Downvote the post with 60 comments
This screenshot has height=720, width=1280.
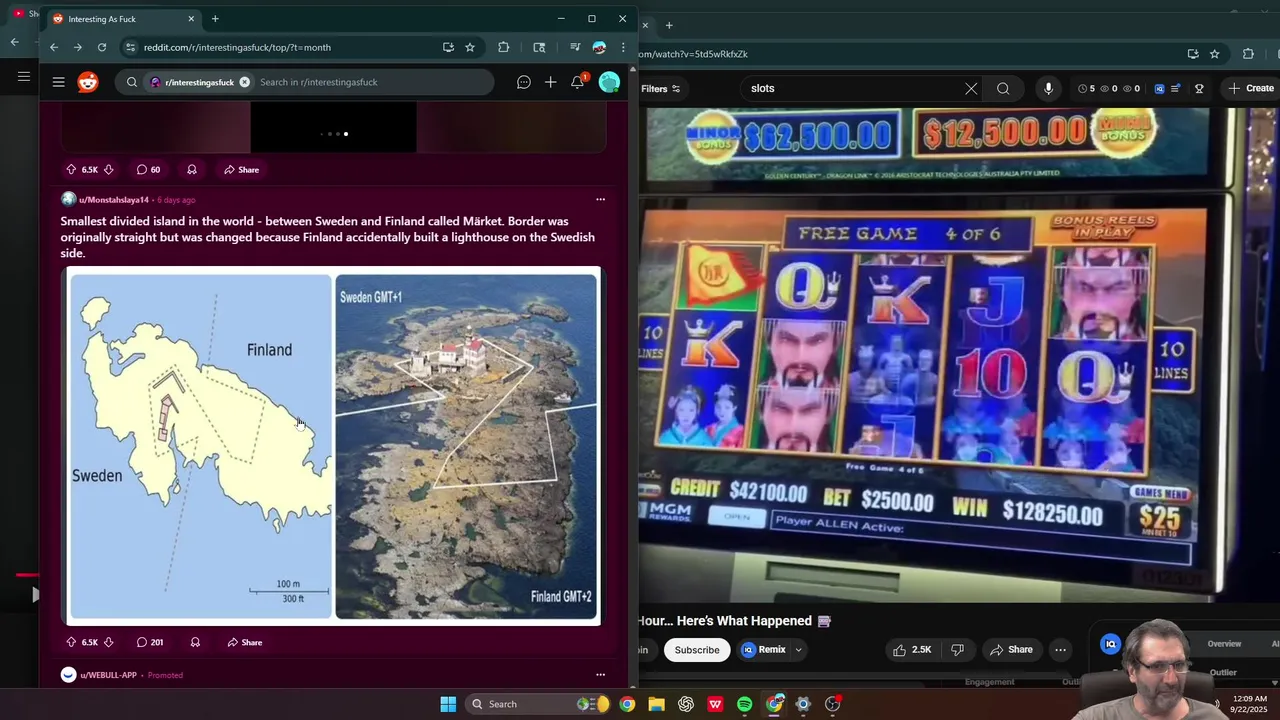108,169
